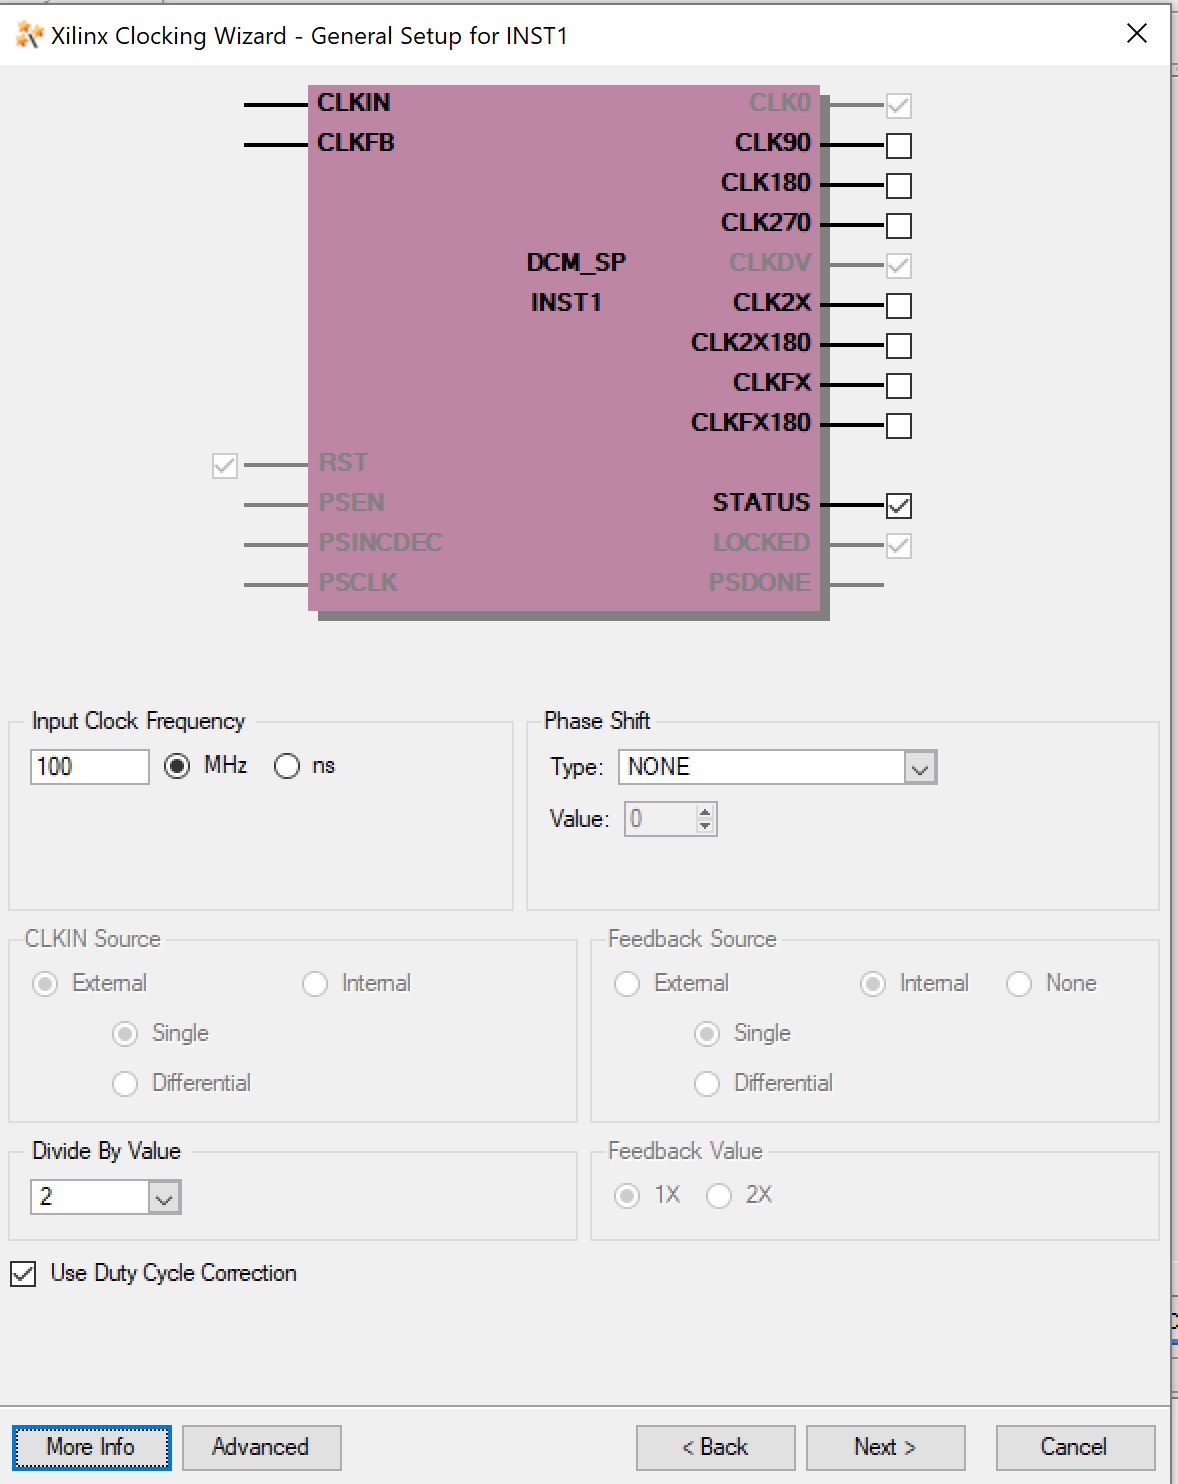
Task: Uncheck the STATUS output checkbox
Action: pos(898,506)
